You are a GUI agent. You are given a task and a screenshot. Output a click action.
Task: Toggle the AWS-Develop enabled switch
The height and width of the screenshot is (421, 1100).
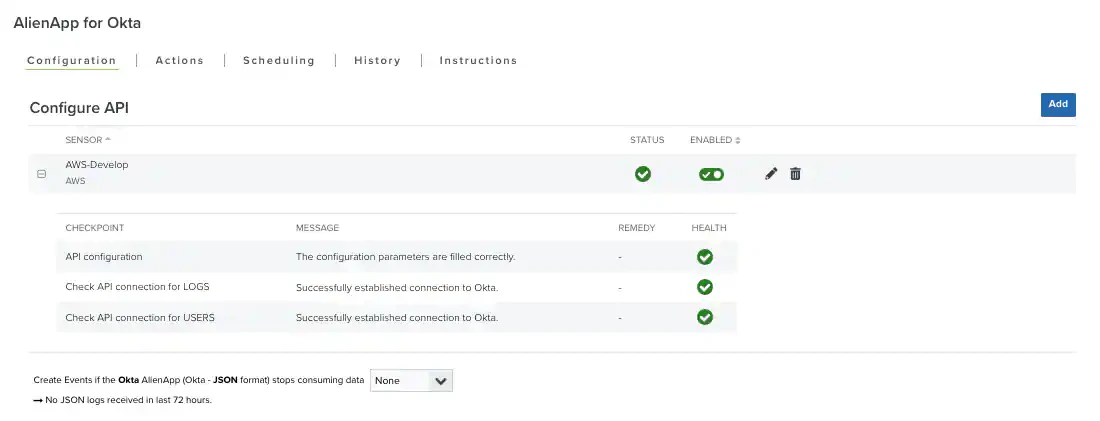[711, 174]
